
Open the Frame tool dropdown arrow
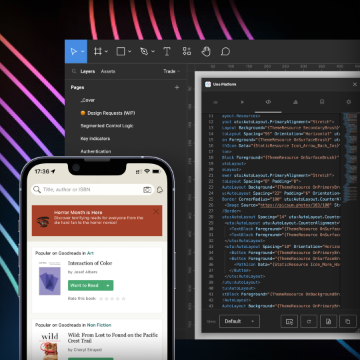tap(106, 52)
